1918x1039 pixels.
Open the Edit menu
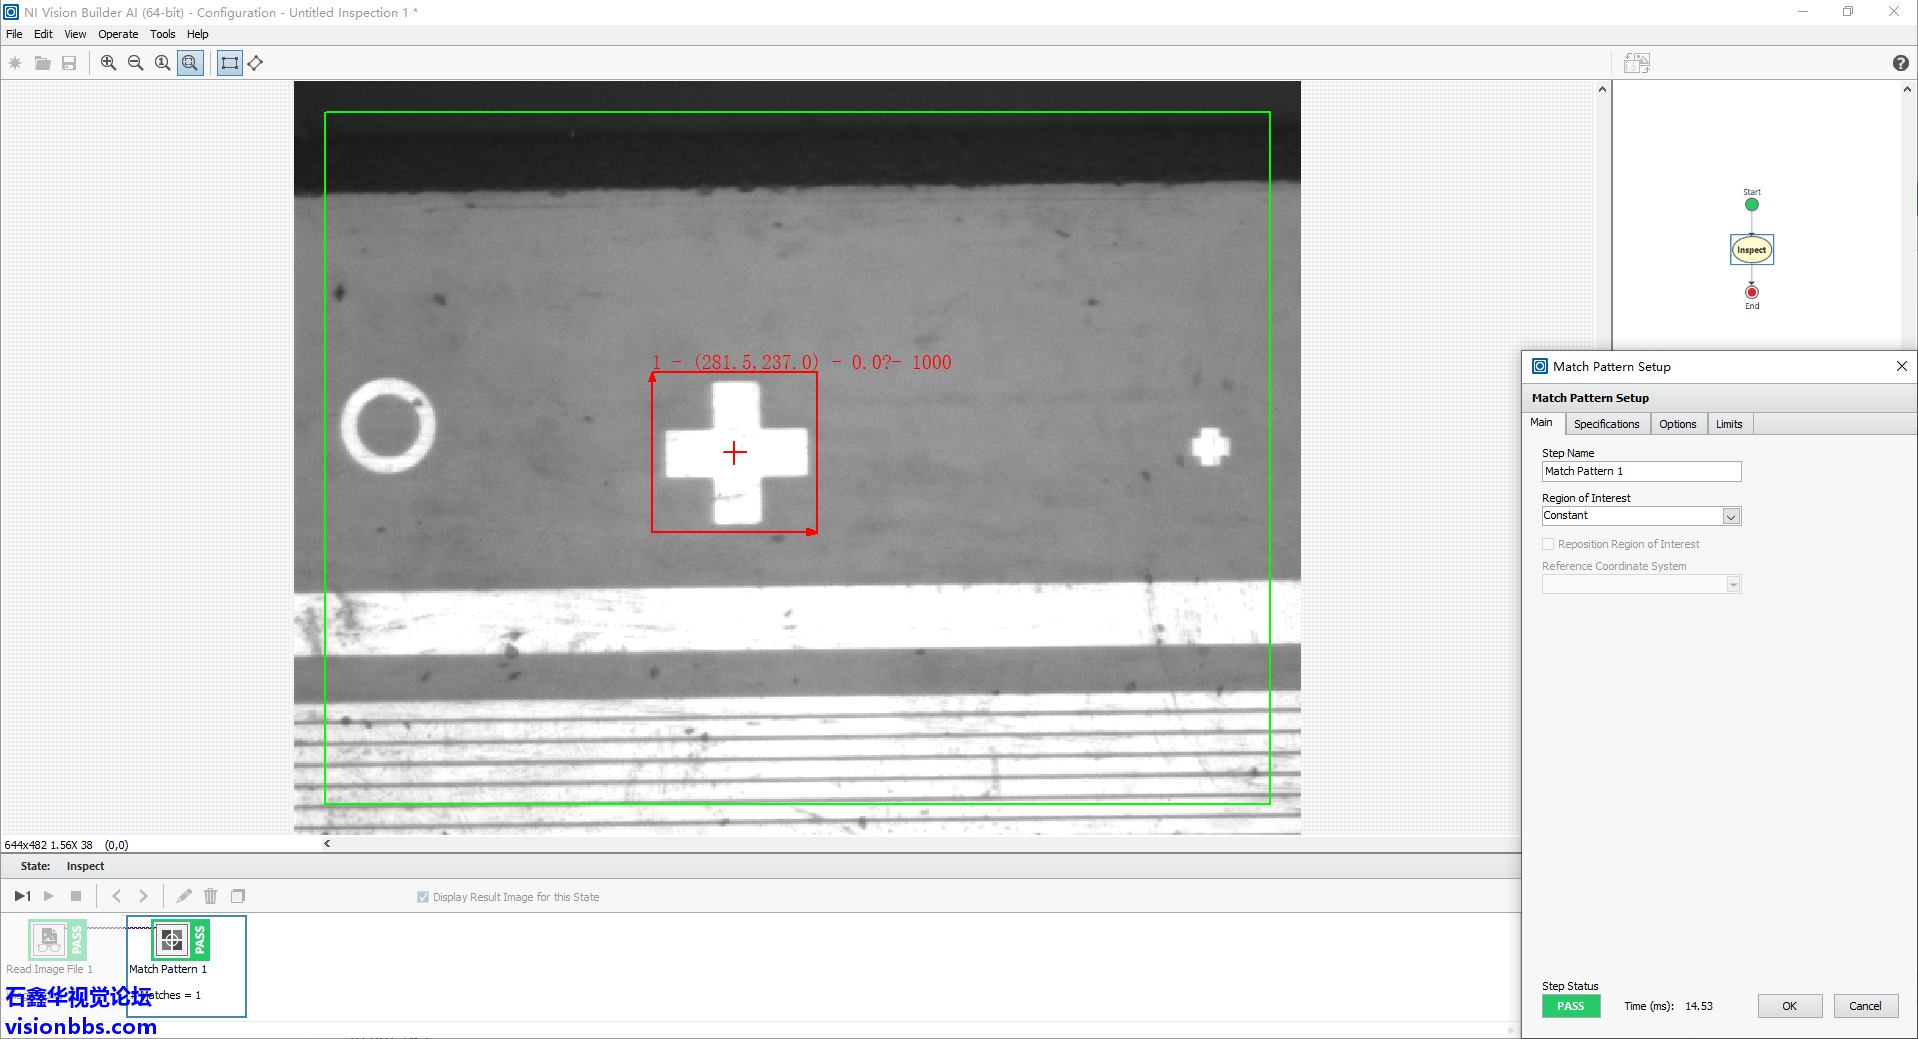click(x=43, y=34)
